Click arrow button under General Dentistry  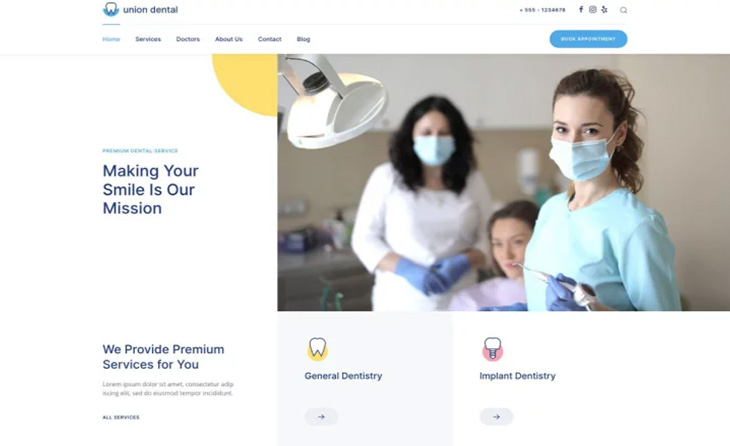(x=321, y=417)
